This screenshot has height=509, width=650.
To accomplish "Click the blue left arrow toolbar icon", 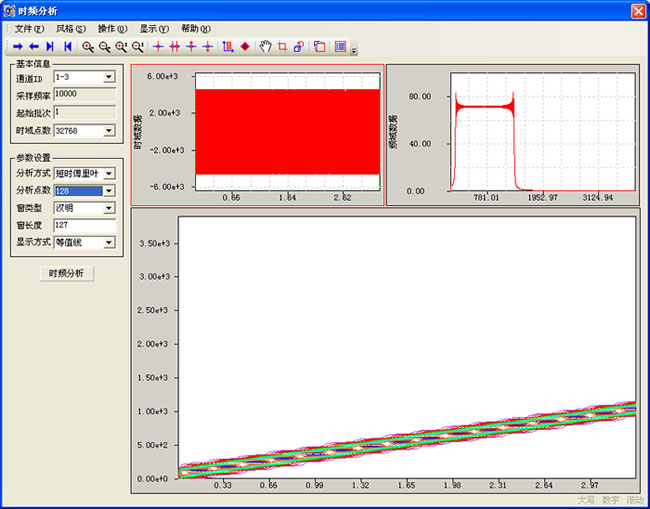I will tap(33, 46).
